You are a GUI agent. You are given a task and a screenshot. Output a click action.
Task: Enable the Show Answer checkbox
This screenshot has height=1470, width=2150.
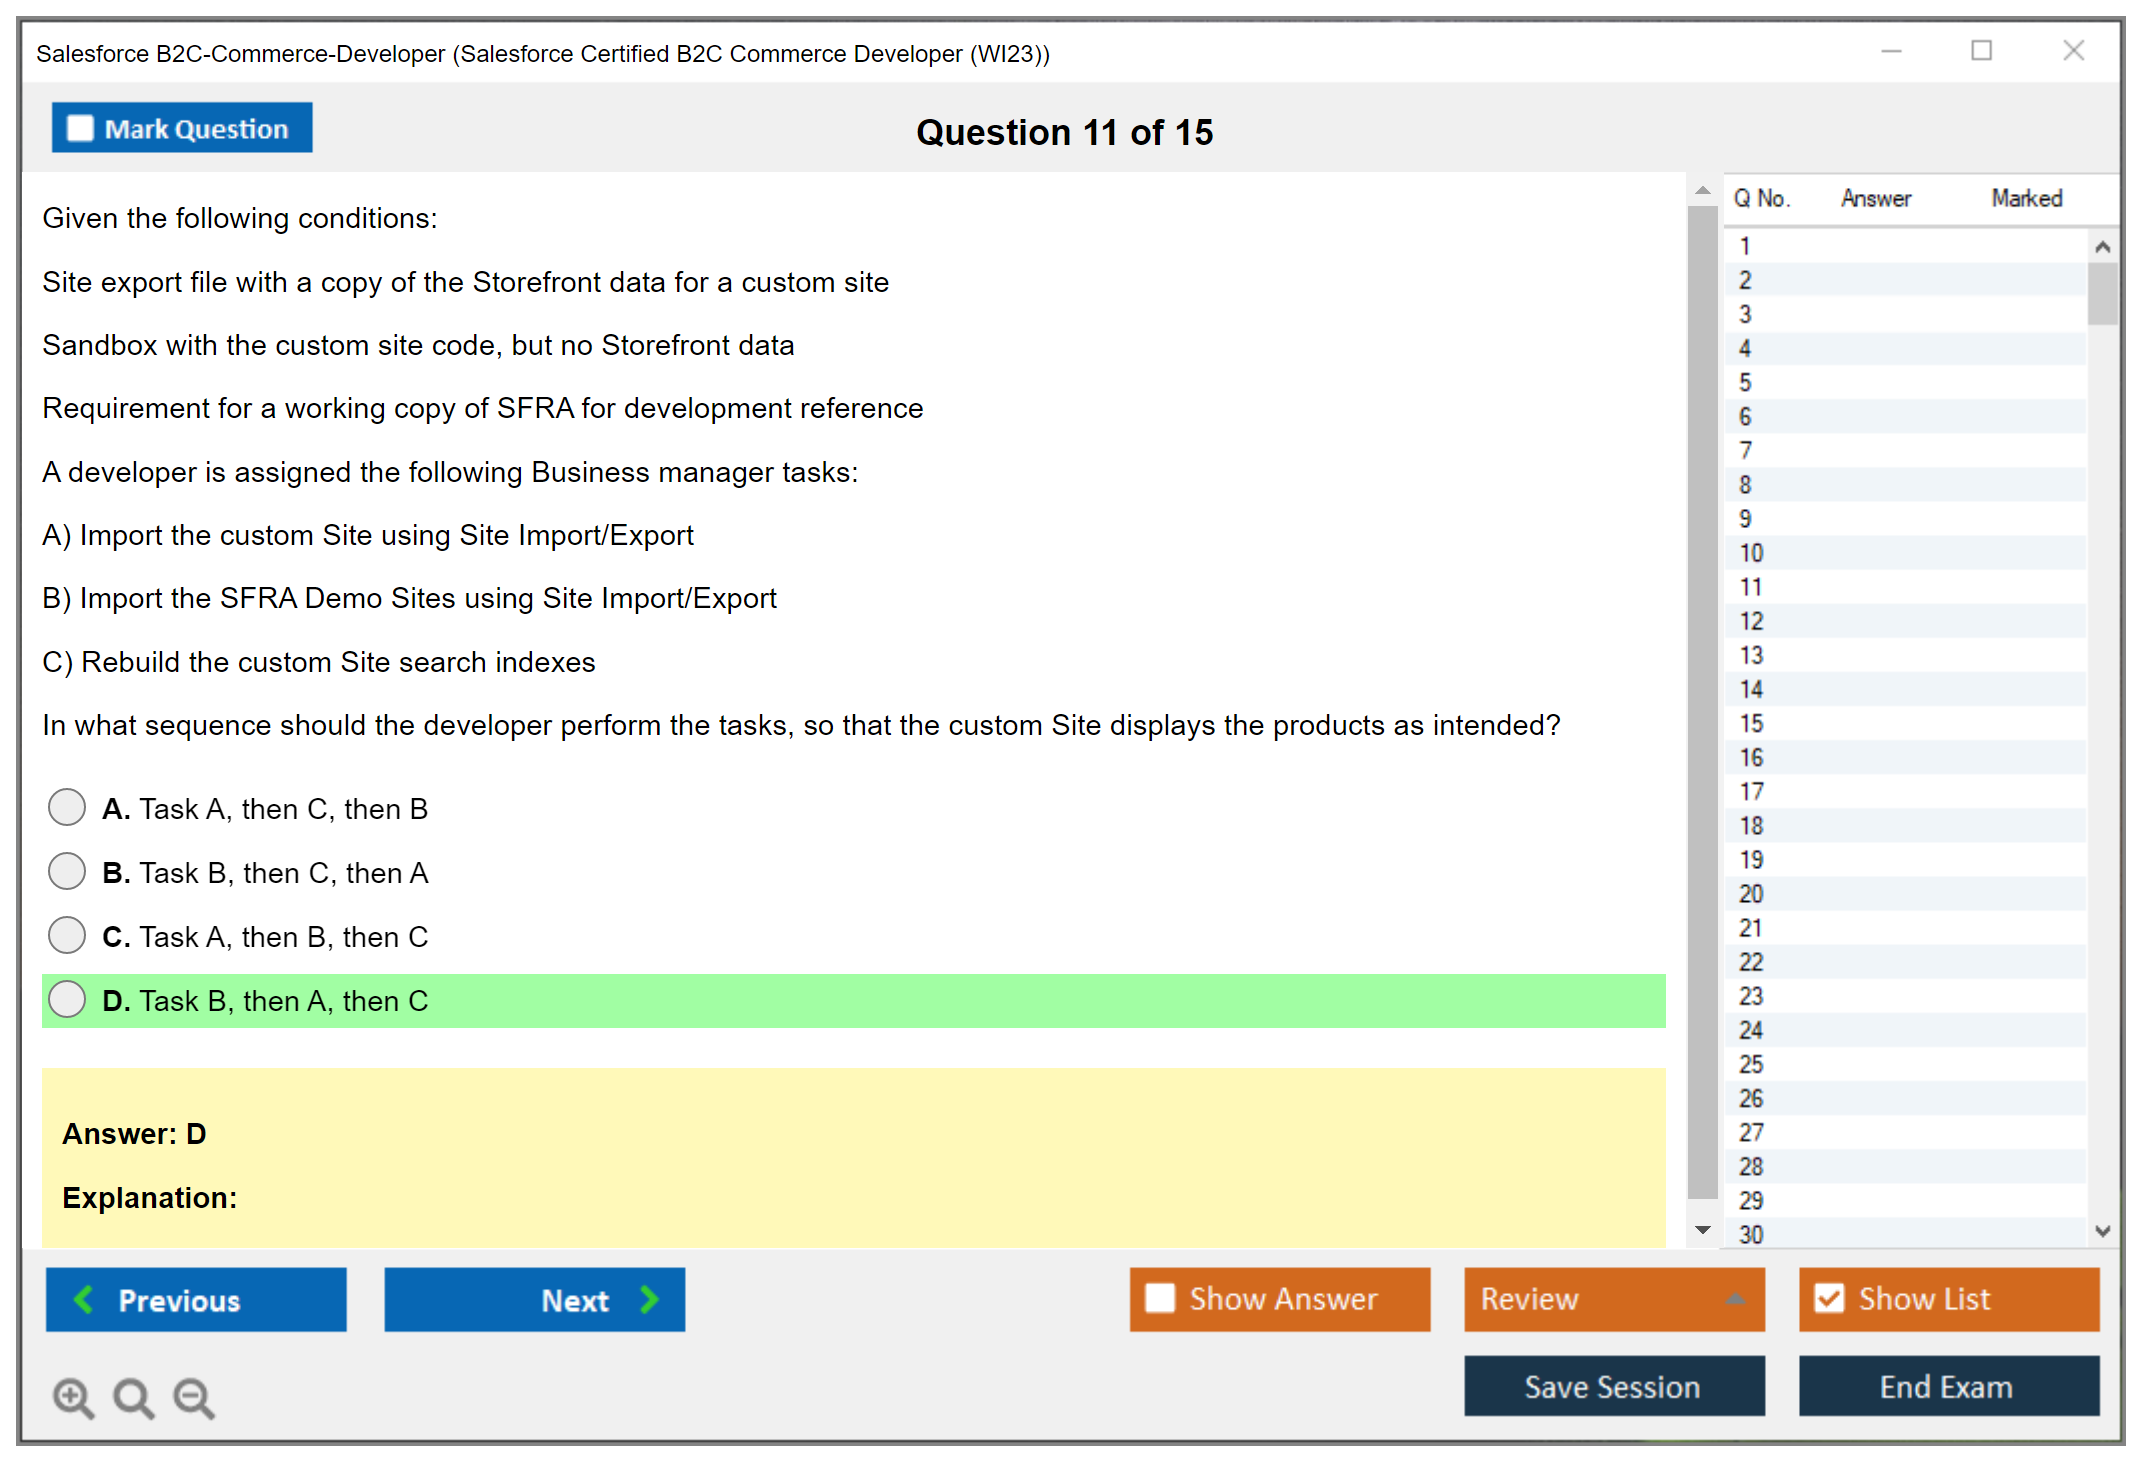click(x=1160, y=1298)
